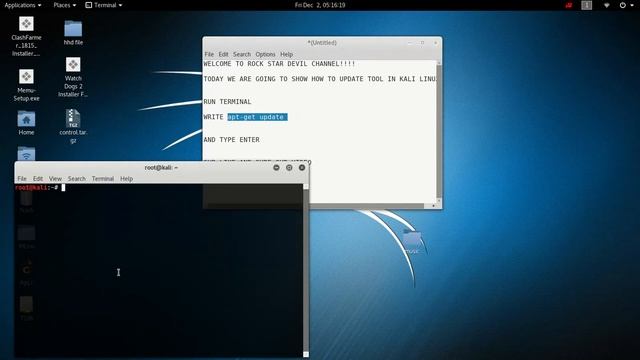Open the Edit menu in the terminal
Screen dimensions: 640x360
(x=38, y=179)
